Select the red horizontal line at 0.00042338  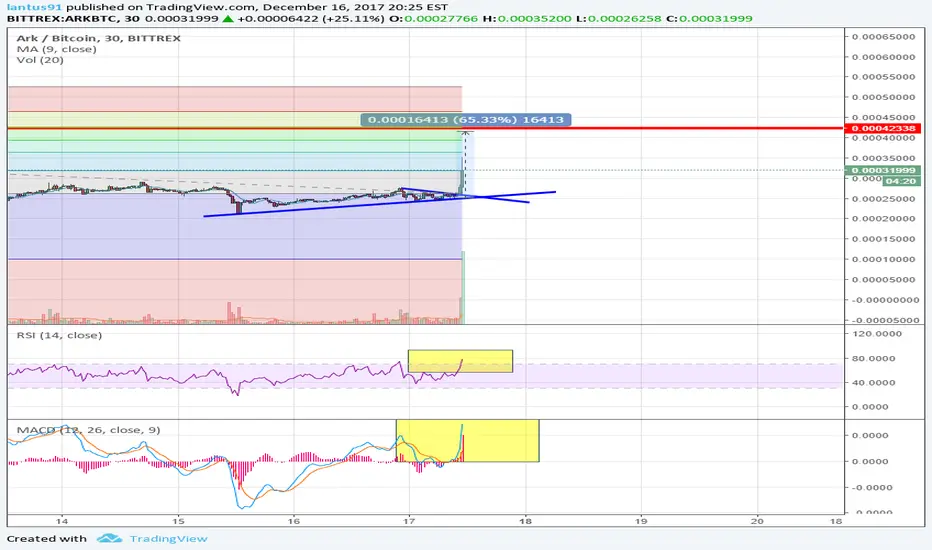point(426,128)
